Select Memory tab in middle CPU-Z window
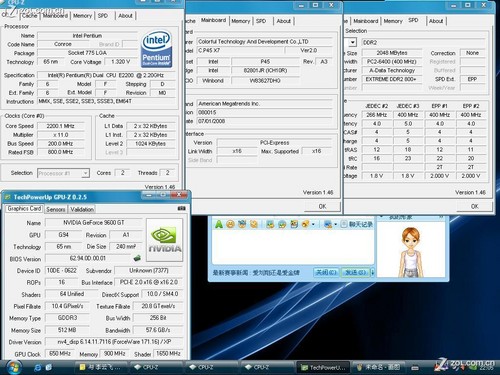This screenshot has height=375, width=500. [x=240, y=21]
